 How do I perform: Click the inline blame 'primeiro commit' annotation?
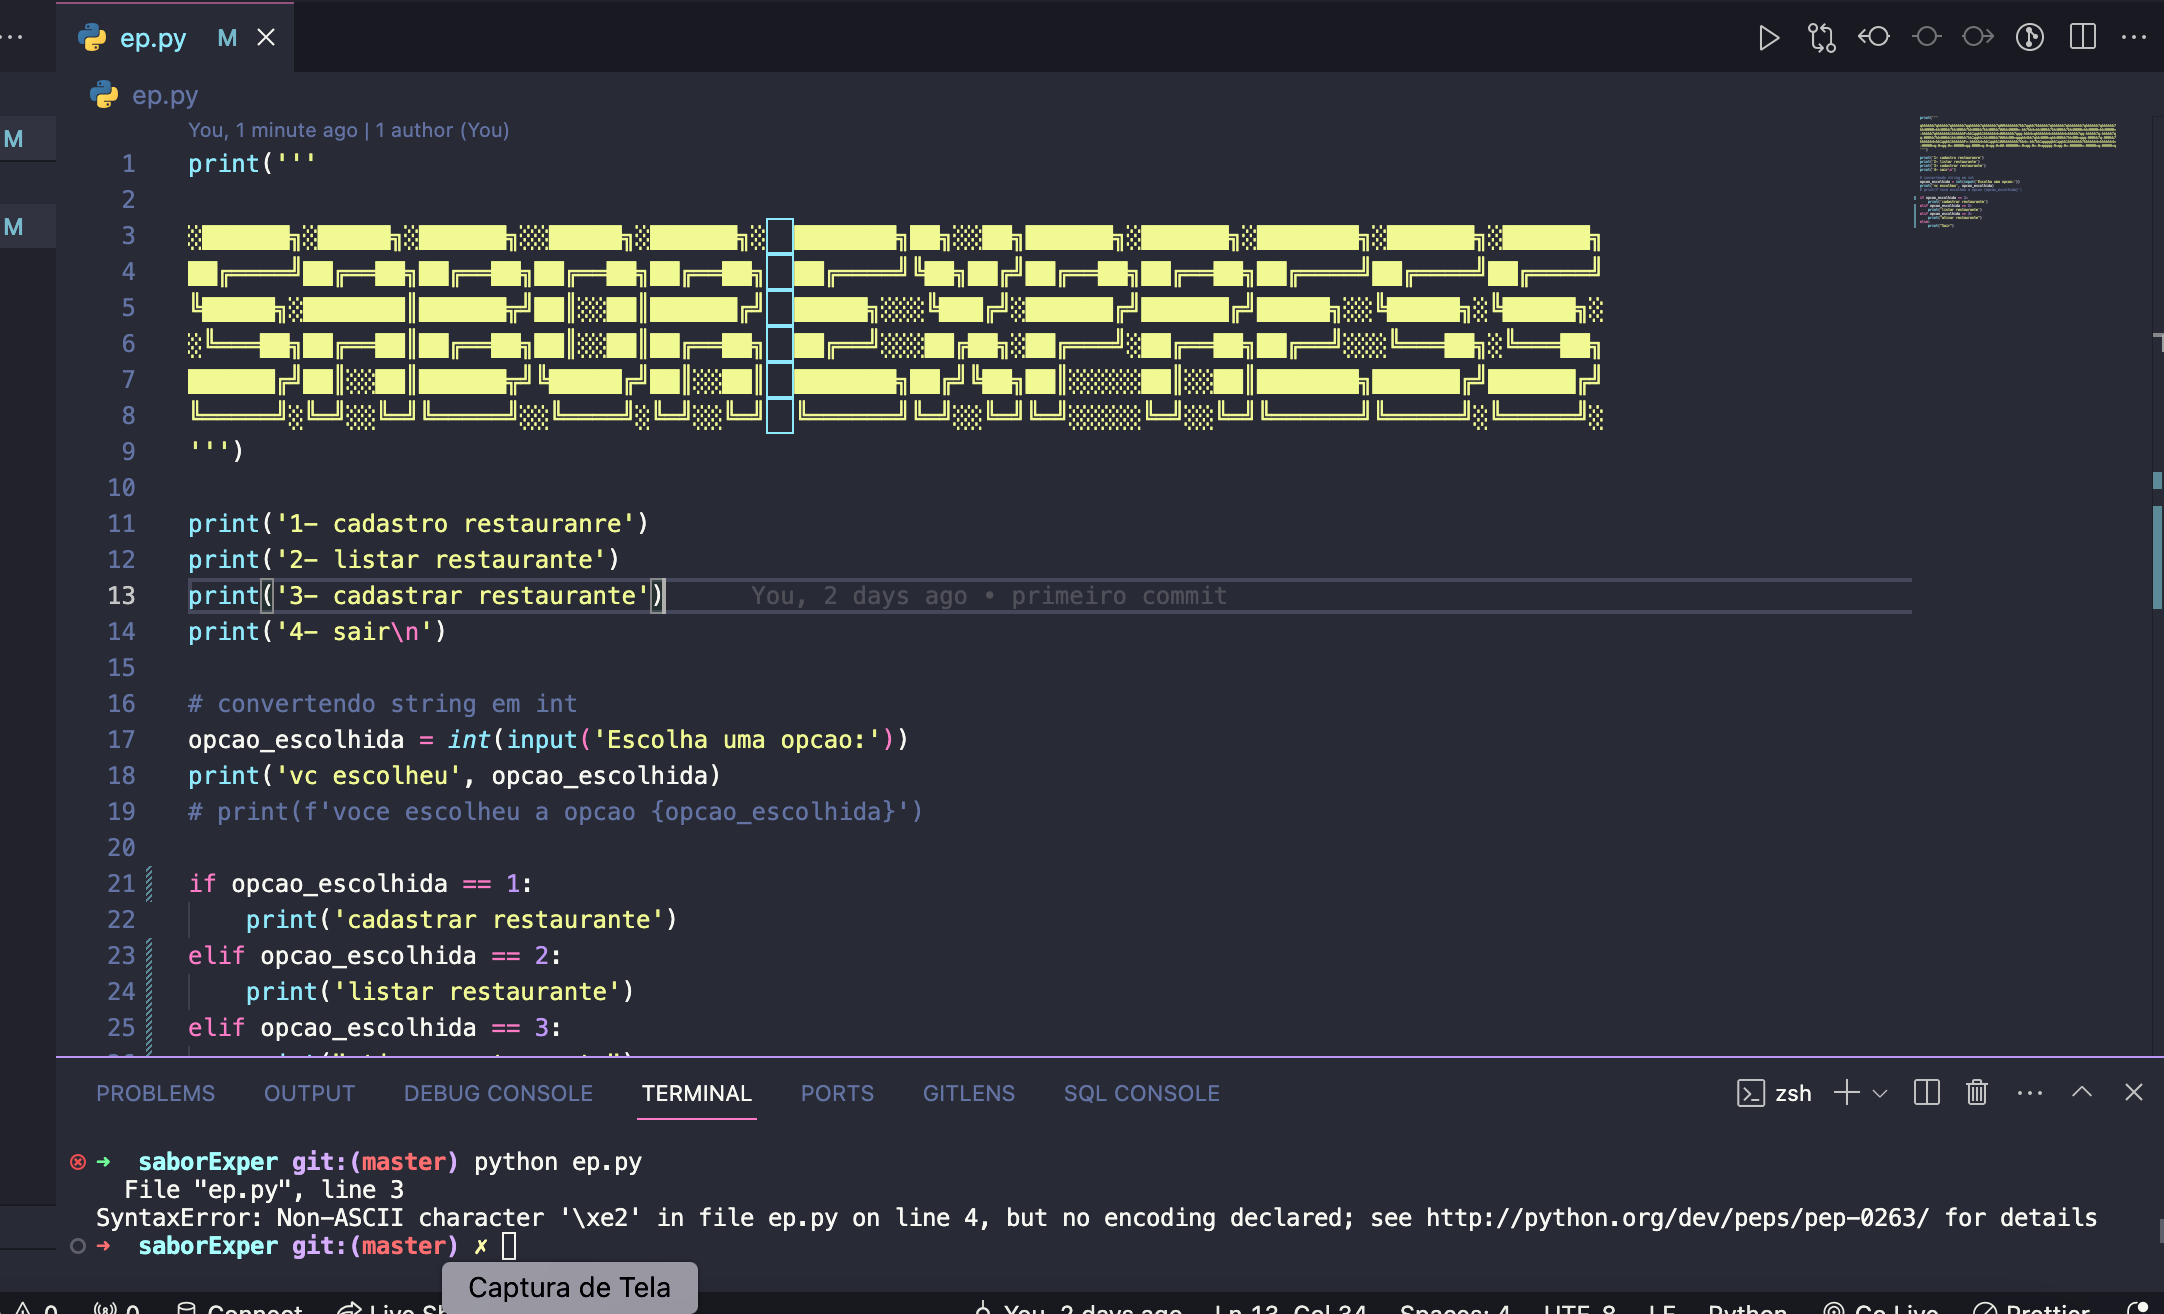coord(988,596)
